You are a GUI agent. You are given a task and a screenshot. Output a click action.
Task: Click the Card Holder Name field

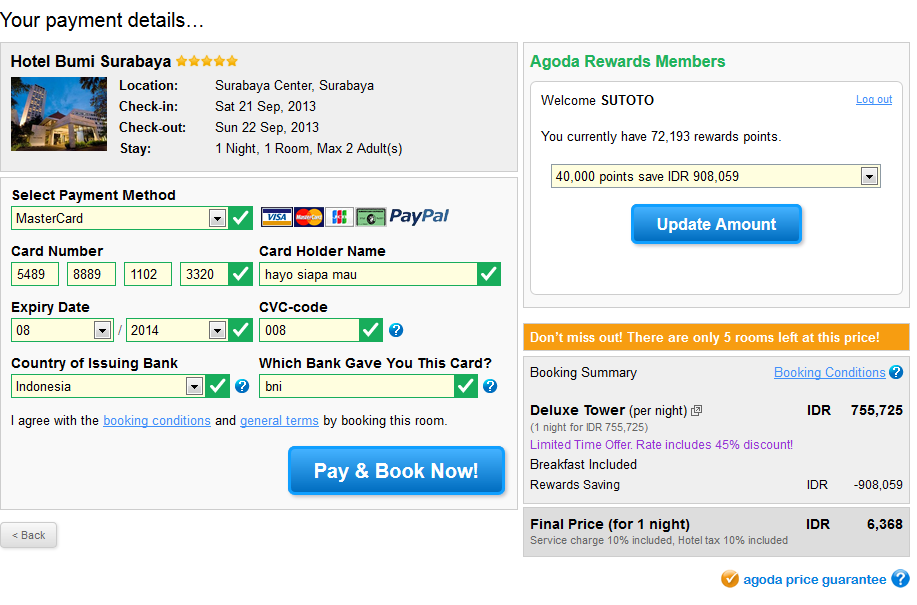pyautogui.click(x=368, y=274)
